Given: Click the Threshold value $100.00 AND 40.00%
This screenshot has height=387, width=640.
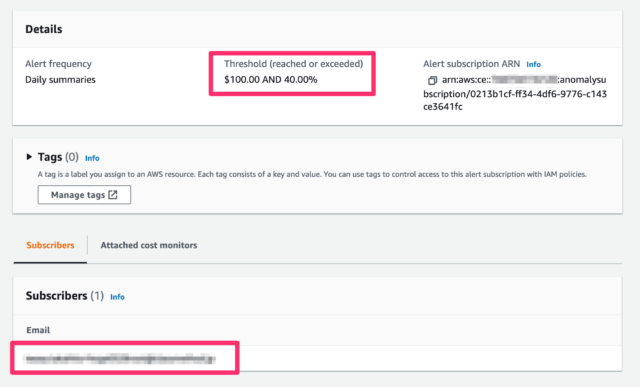Looking at the screenshot, I should click(271, 80).
